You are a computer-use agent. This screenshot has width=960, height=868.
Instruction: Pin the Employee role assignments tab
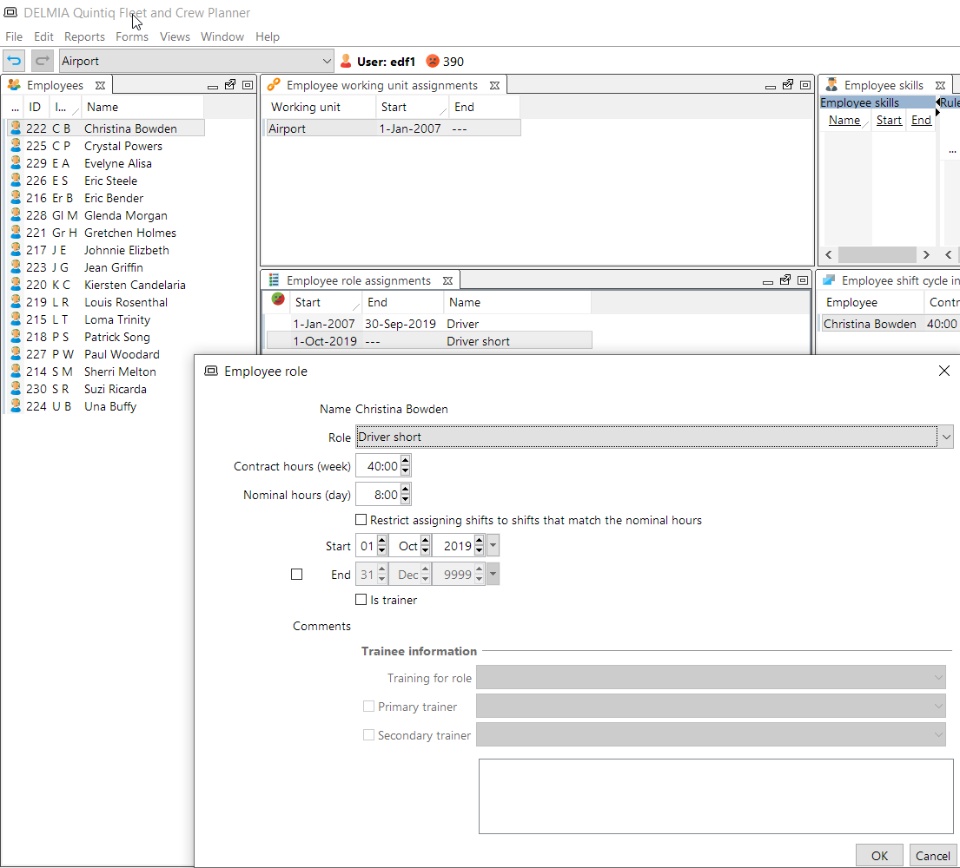448,281
